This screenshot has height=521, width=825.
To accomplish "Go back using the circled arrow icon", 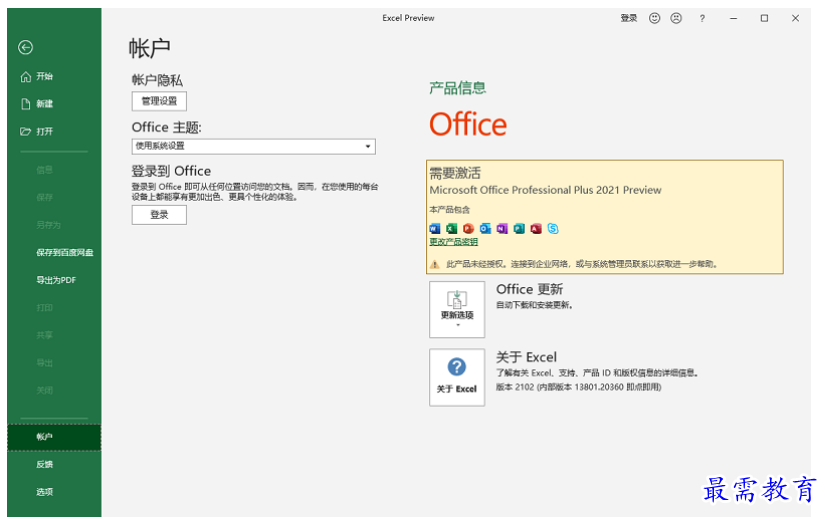I will point(25,47).
